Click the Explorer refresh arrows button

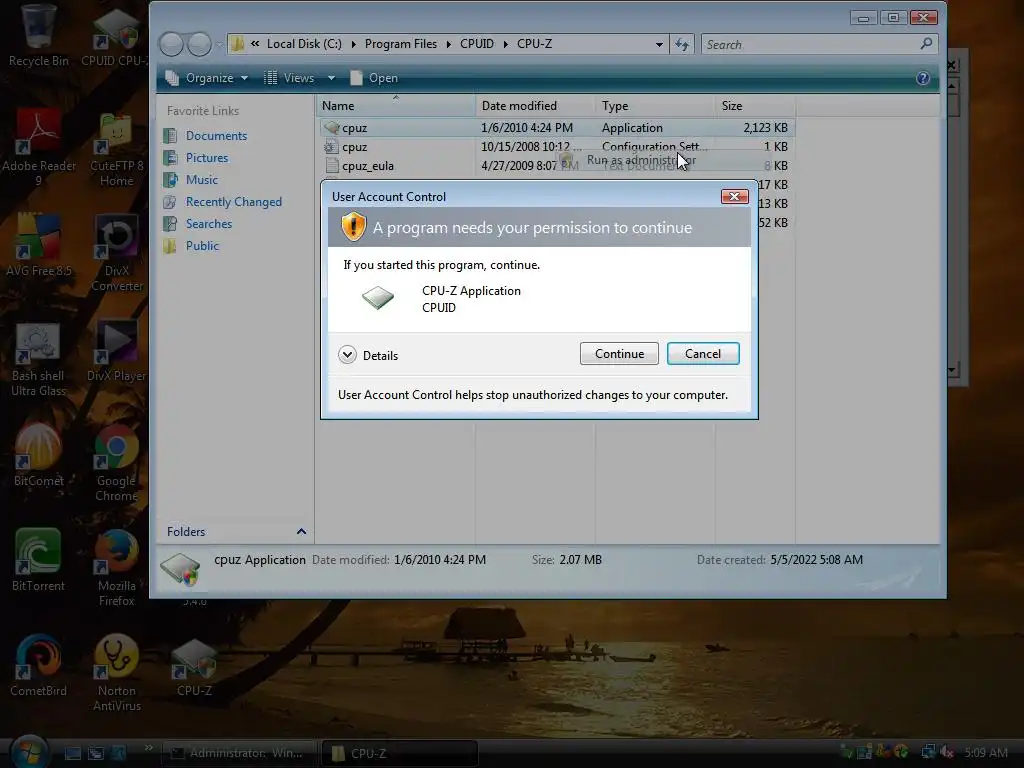click(x=682, y=44)
